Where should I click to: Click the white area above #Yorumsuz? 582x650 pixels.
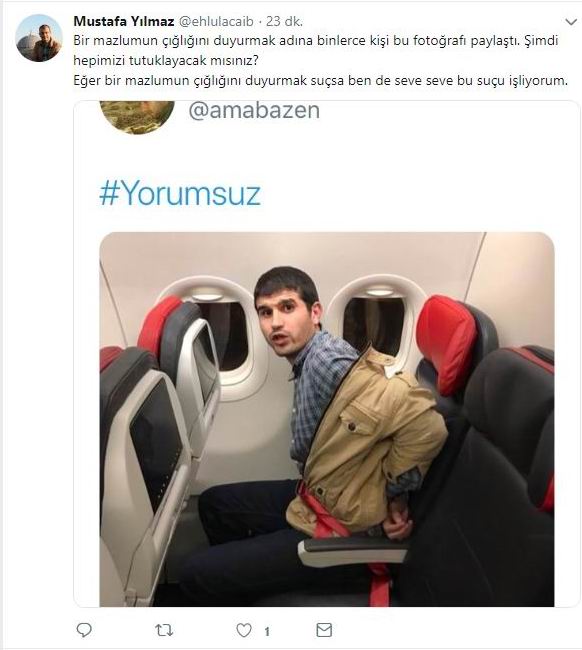tap(327, 155)
